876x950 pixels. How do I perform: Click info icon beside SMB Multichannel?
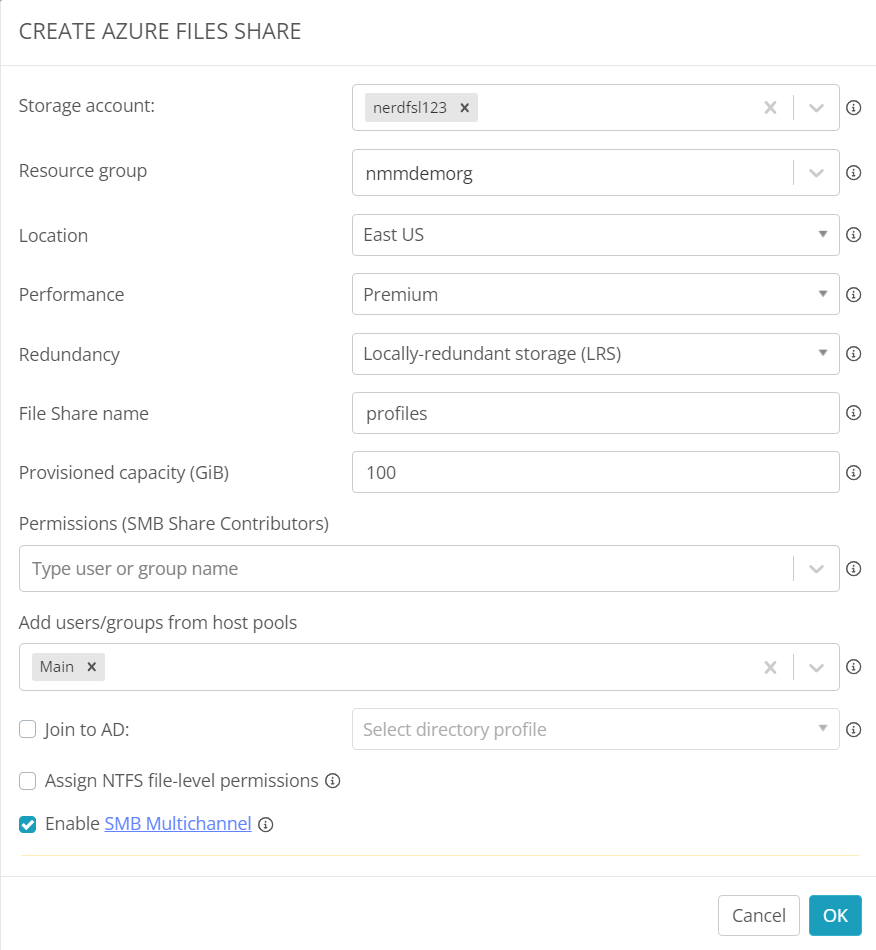coord(265,825)
